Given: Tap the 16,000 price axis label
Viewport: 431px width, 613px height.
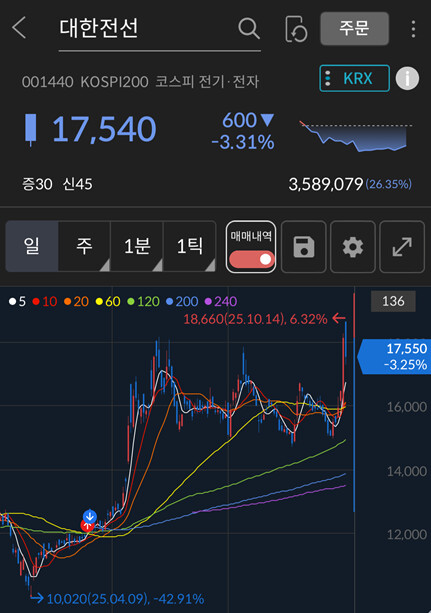Looking at the screenshot, I should pyautogui.click(x=407, y=407).
